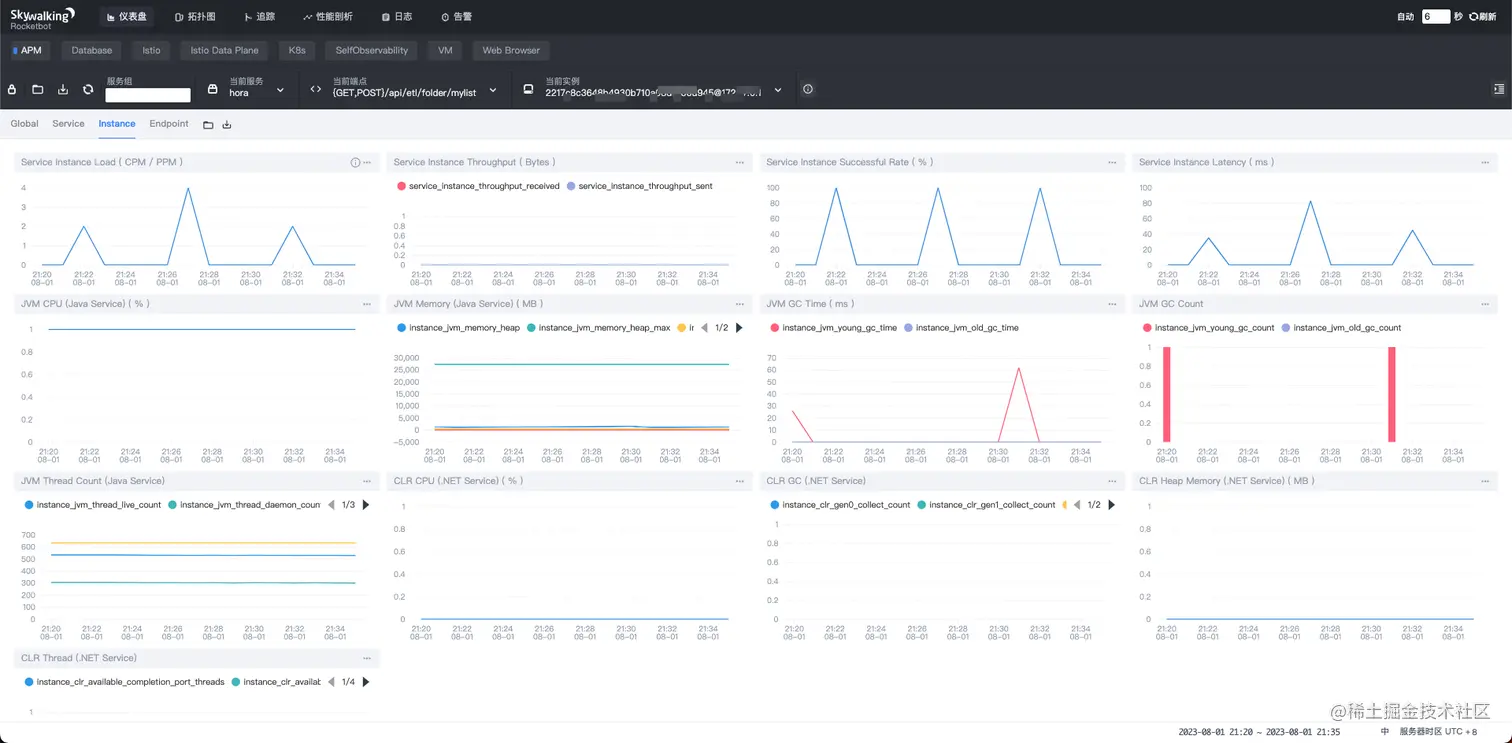Open more options on JVM Memory panel
The width and height of the screenshot is (1512, 743).
(740, 304)
